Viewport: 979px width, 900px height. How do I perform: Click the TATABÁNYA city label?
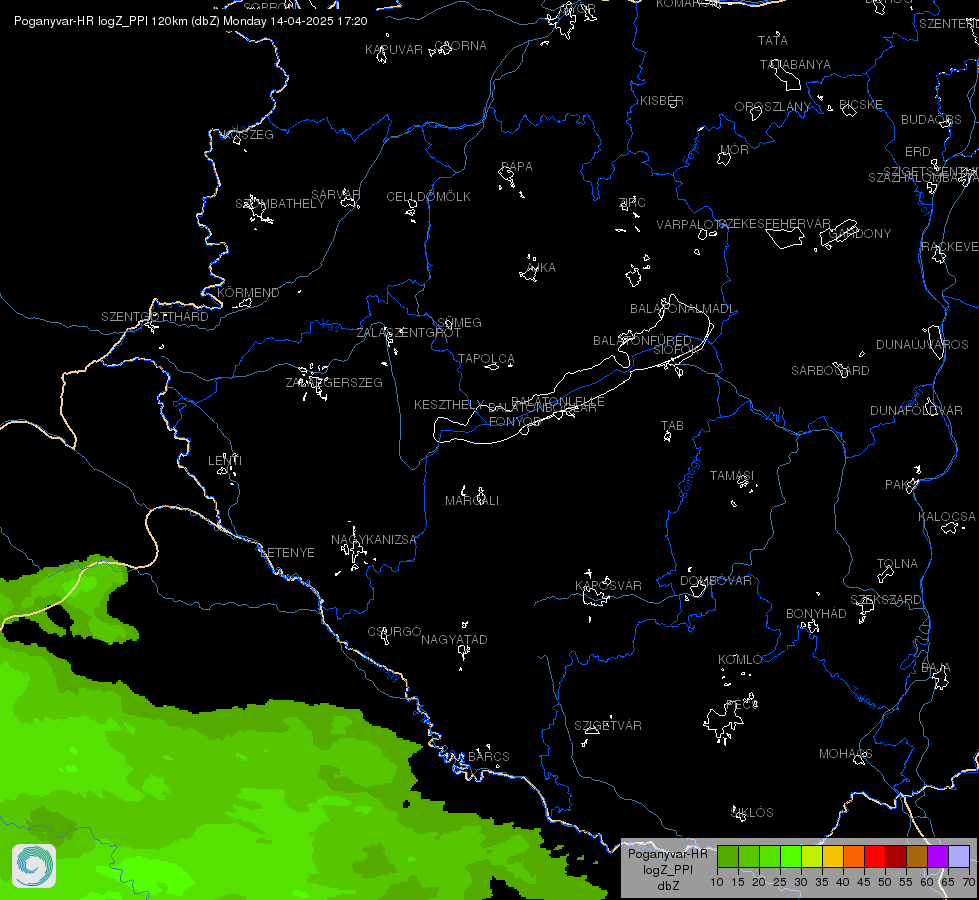pos(795,65)
